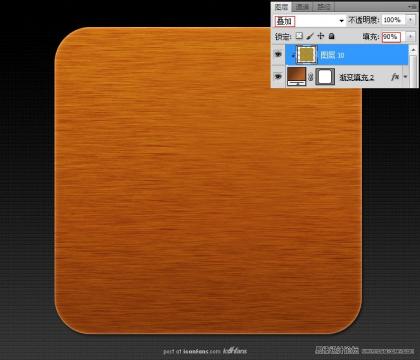Screen dimensions: 420x360
Task: Click the fx icon on 渐变填充 2
Action: pyautogui.click(x=395, y=77)
